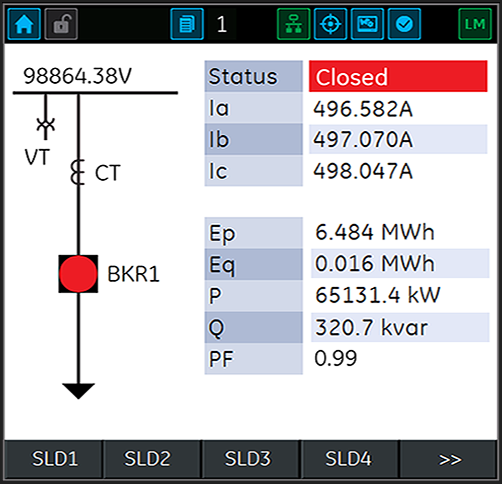Open the SLD3 tab
The image size is (502, 484).
coord(248,459)
